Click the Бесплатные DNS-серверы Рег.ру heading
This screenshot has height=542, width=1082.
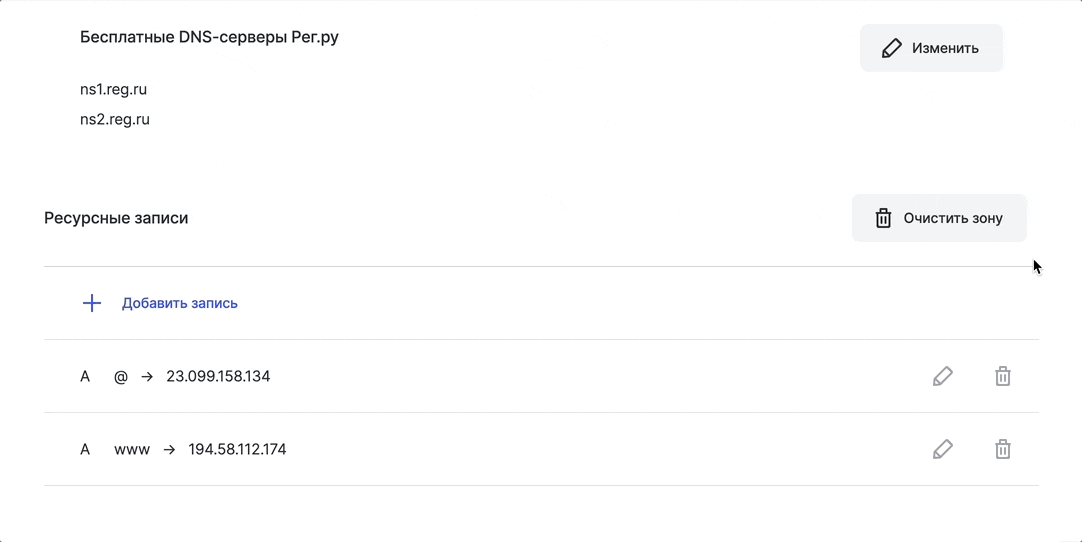point(209,37)
